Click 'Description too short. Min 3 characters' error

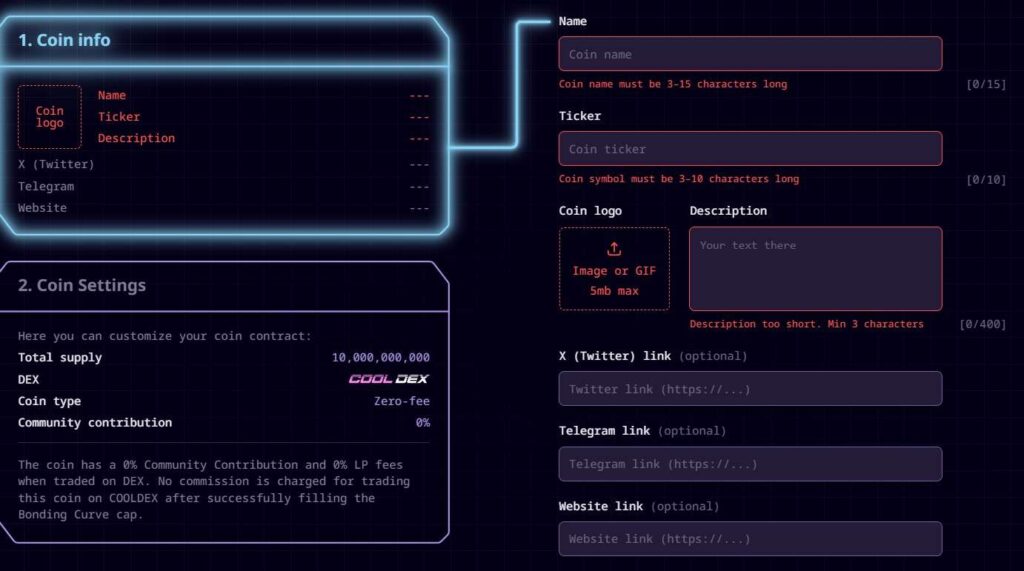(x=807, y=324)
